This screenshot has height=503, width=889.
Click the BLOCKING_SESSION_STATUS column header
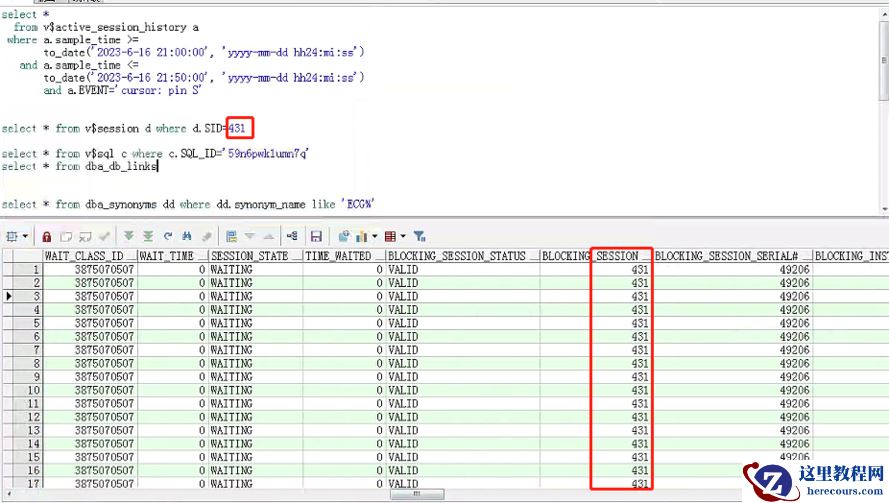pyautogui.click(x=458, y=256)
